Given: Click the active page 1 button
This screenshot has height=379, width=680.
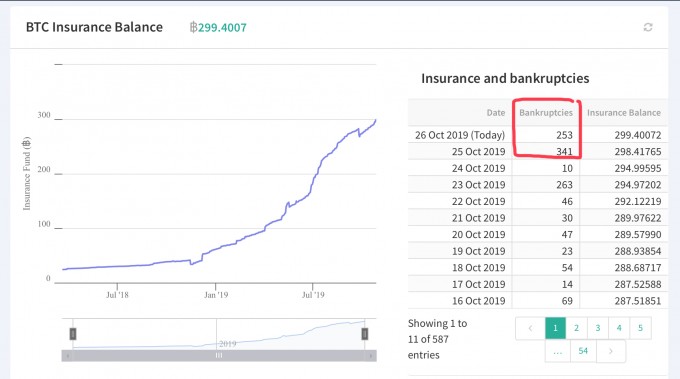Looking at the screenshot, I should pyautogui.click(x=555, y=328).
